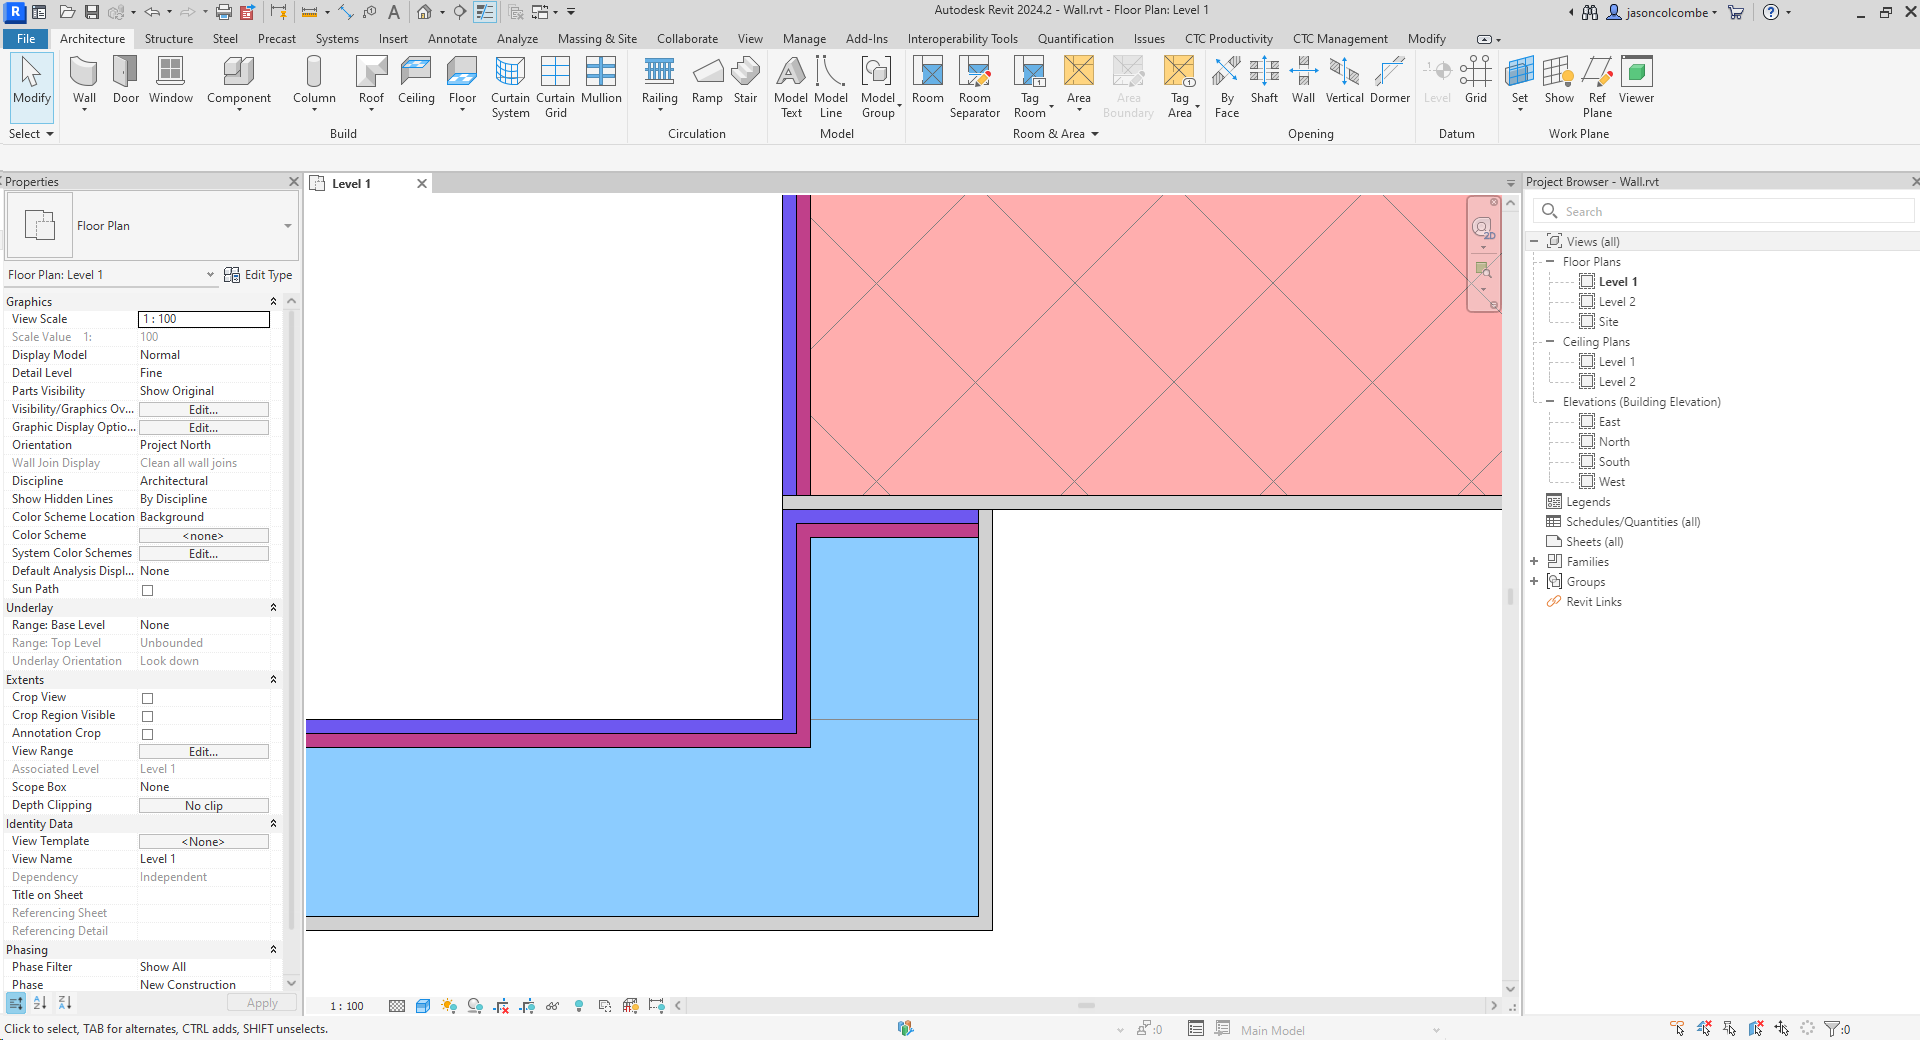This screenshot has height=1040, width=1920.
Task: Select the Mullion tool
Action: tap(601, 80)
